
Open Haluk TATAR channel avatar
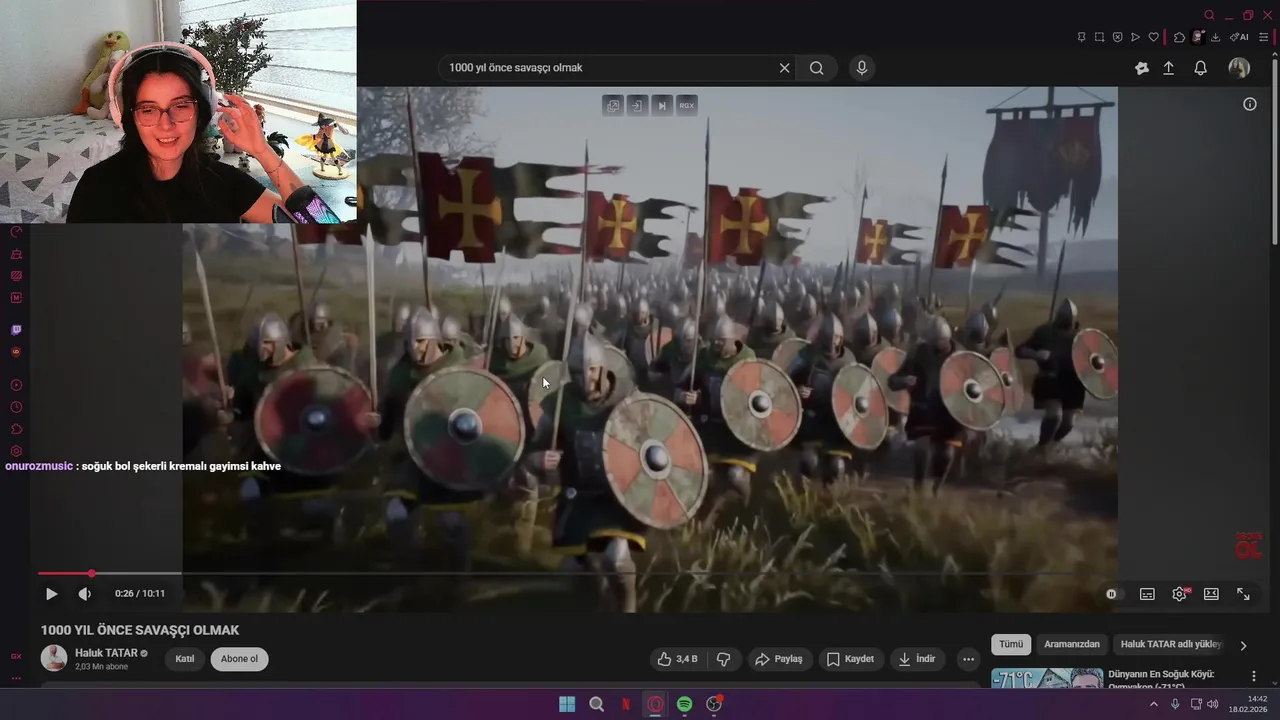click(x=54, y=658)
